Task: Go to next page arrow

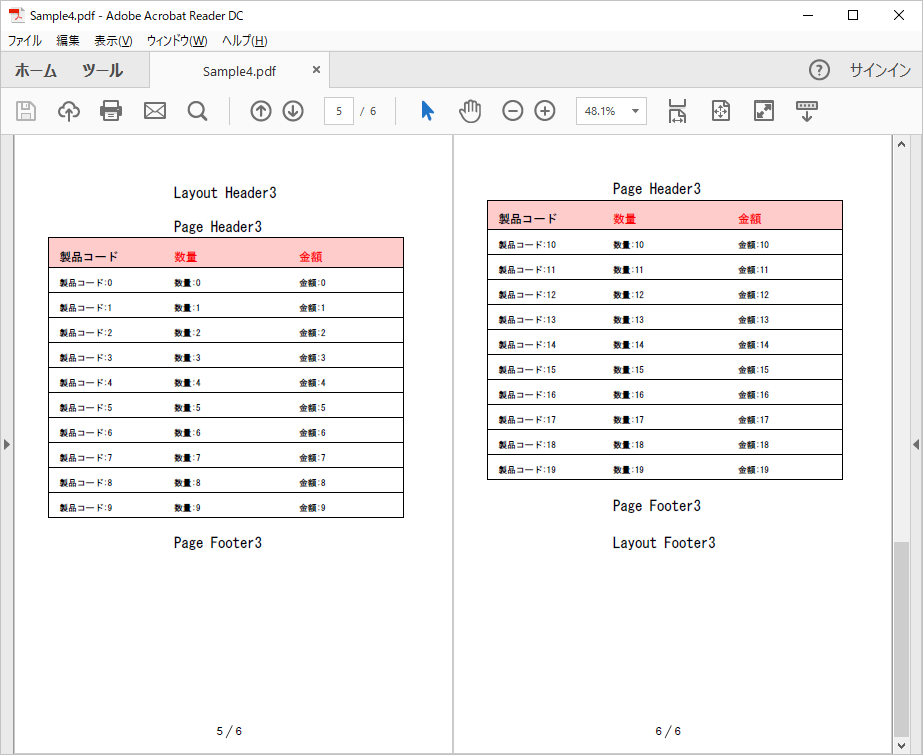Action: click(293, 111)
